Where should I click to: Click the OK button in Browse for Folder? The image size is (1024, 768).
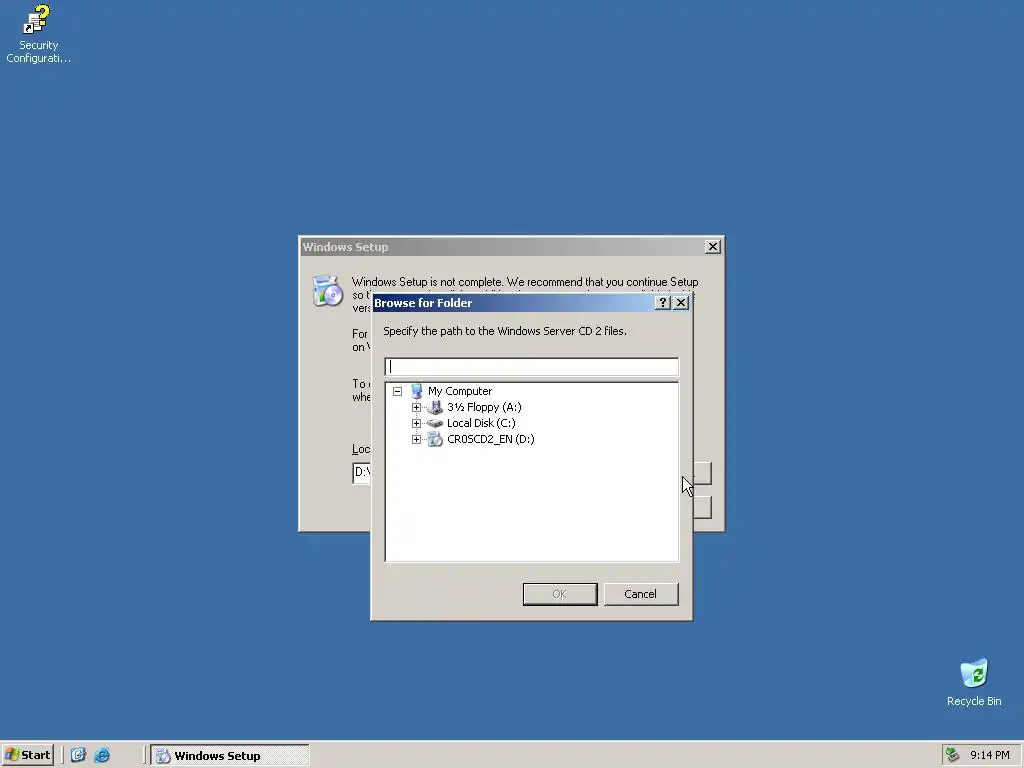click(x=560, y=594)
